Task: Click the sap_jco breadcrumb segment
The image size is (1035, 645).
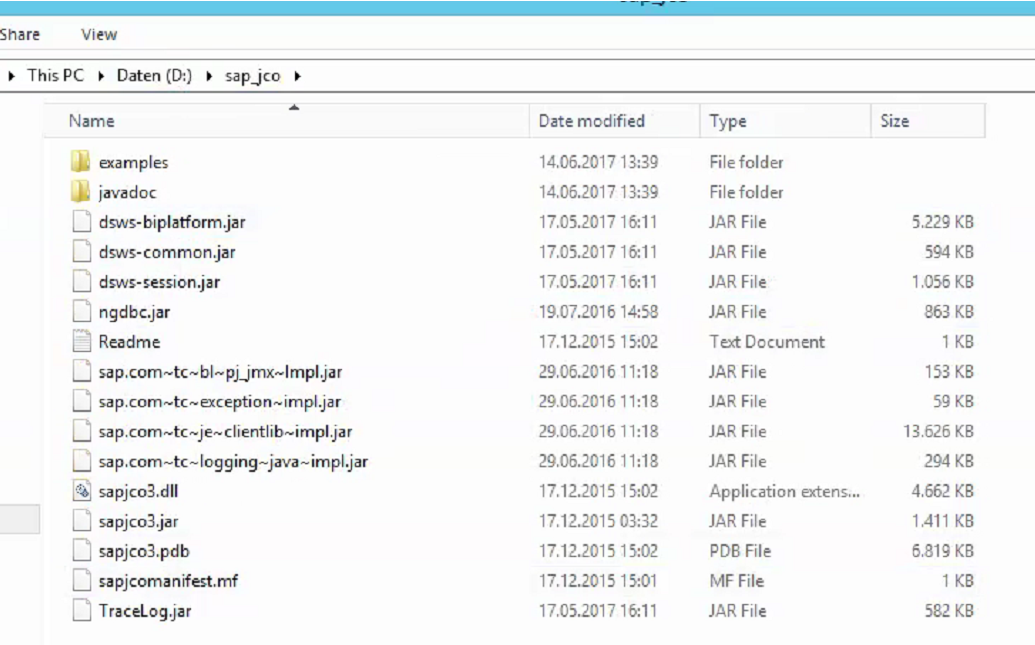Action: [x=252, y=76]
